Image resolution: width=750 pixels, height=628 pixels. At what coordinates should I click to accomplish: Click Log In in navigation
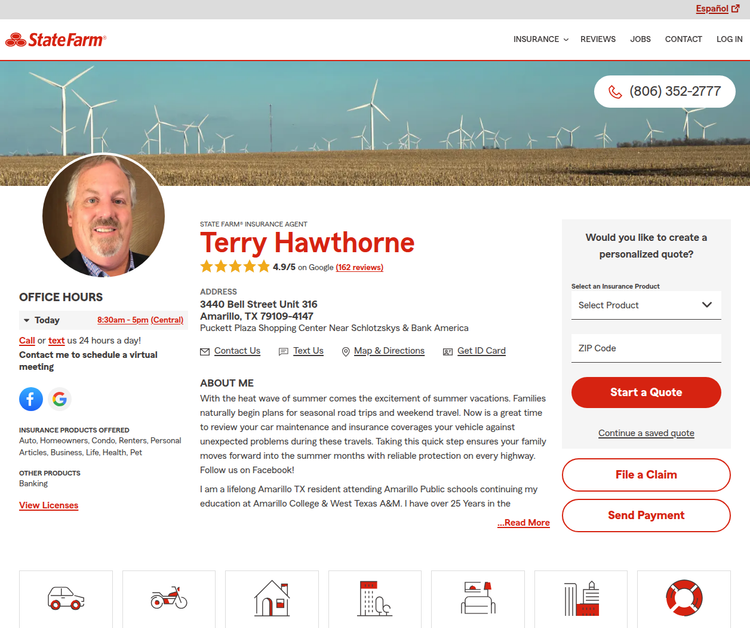pyautogui.click(x=729, y=39)
